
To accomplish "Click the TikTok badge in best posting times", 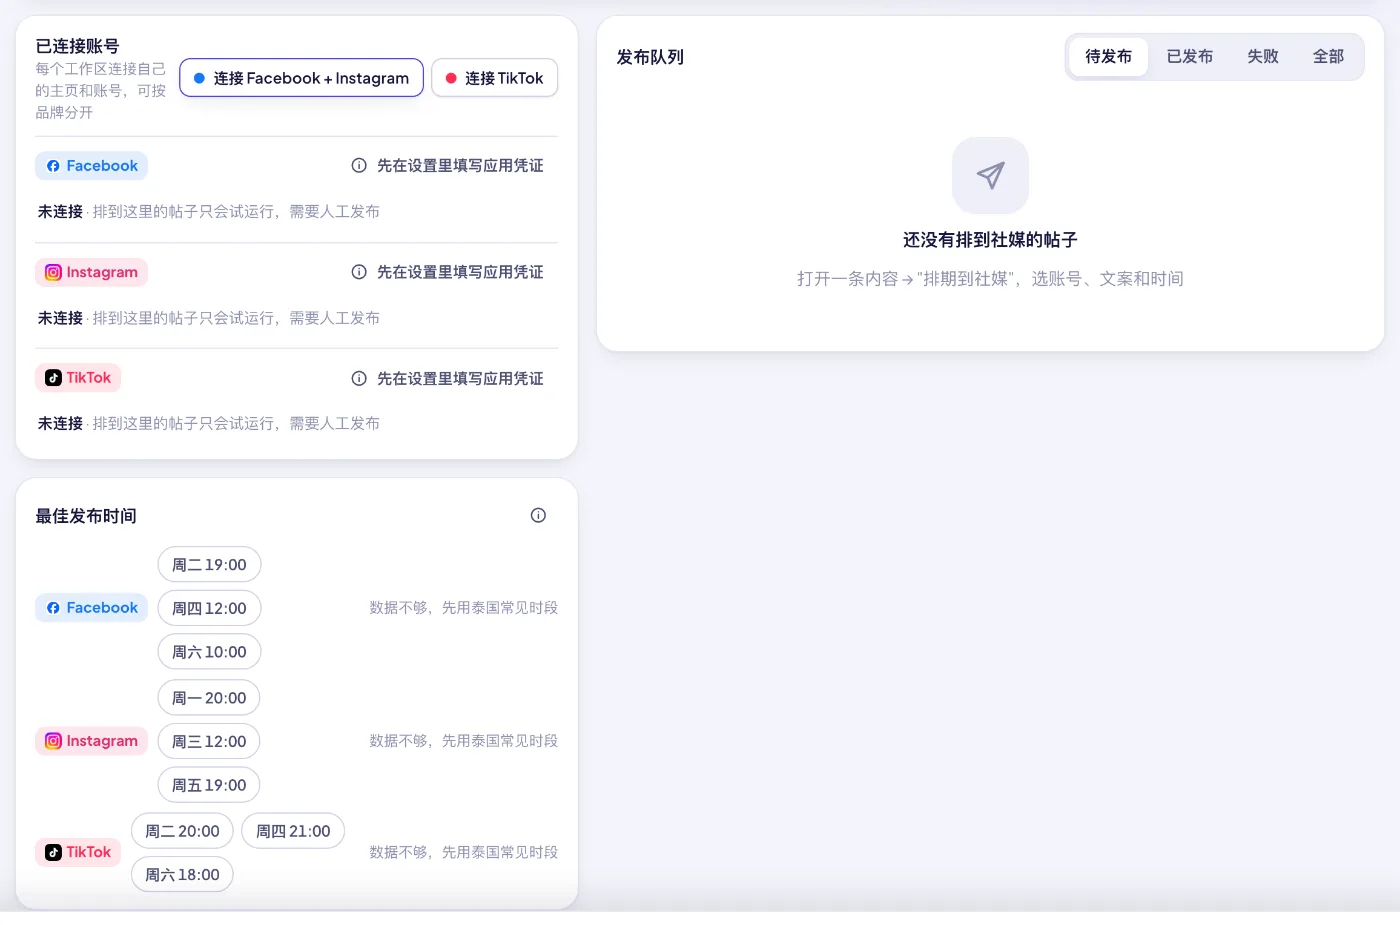I will tap(78, 852).
